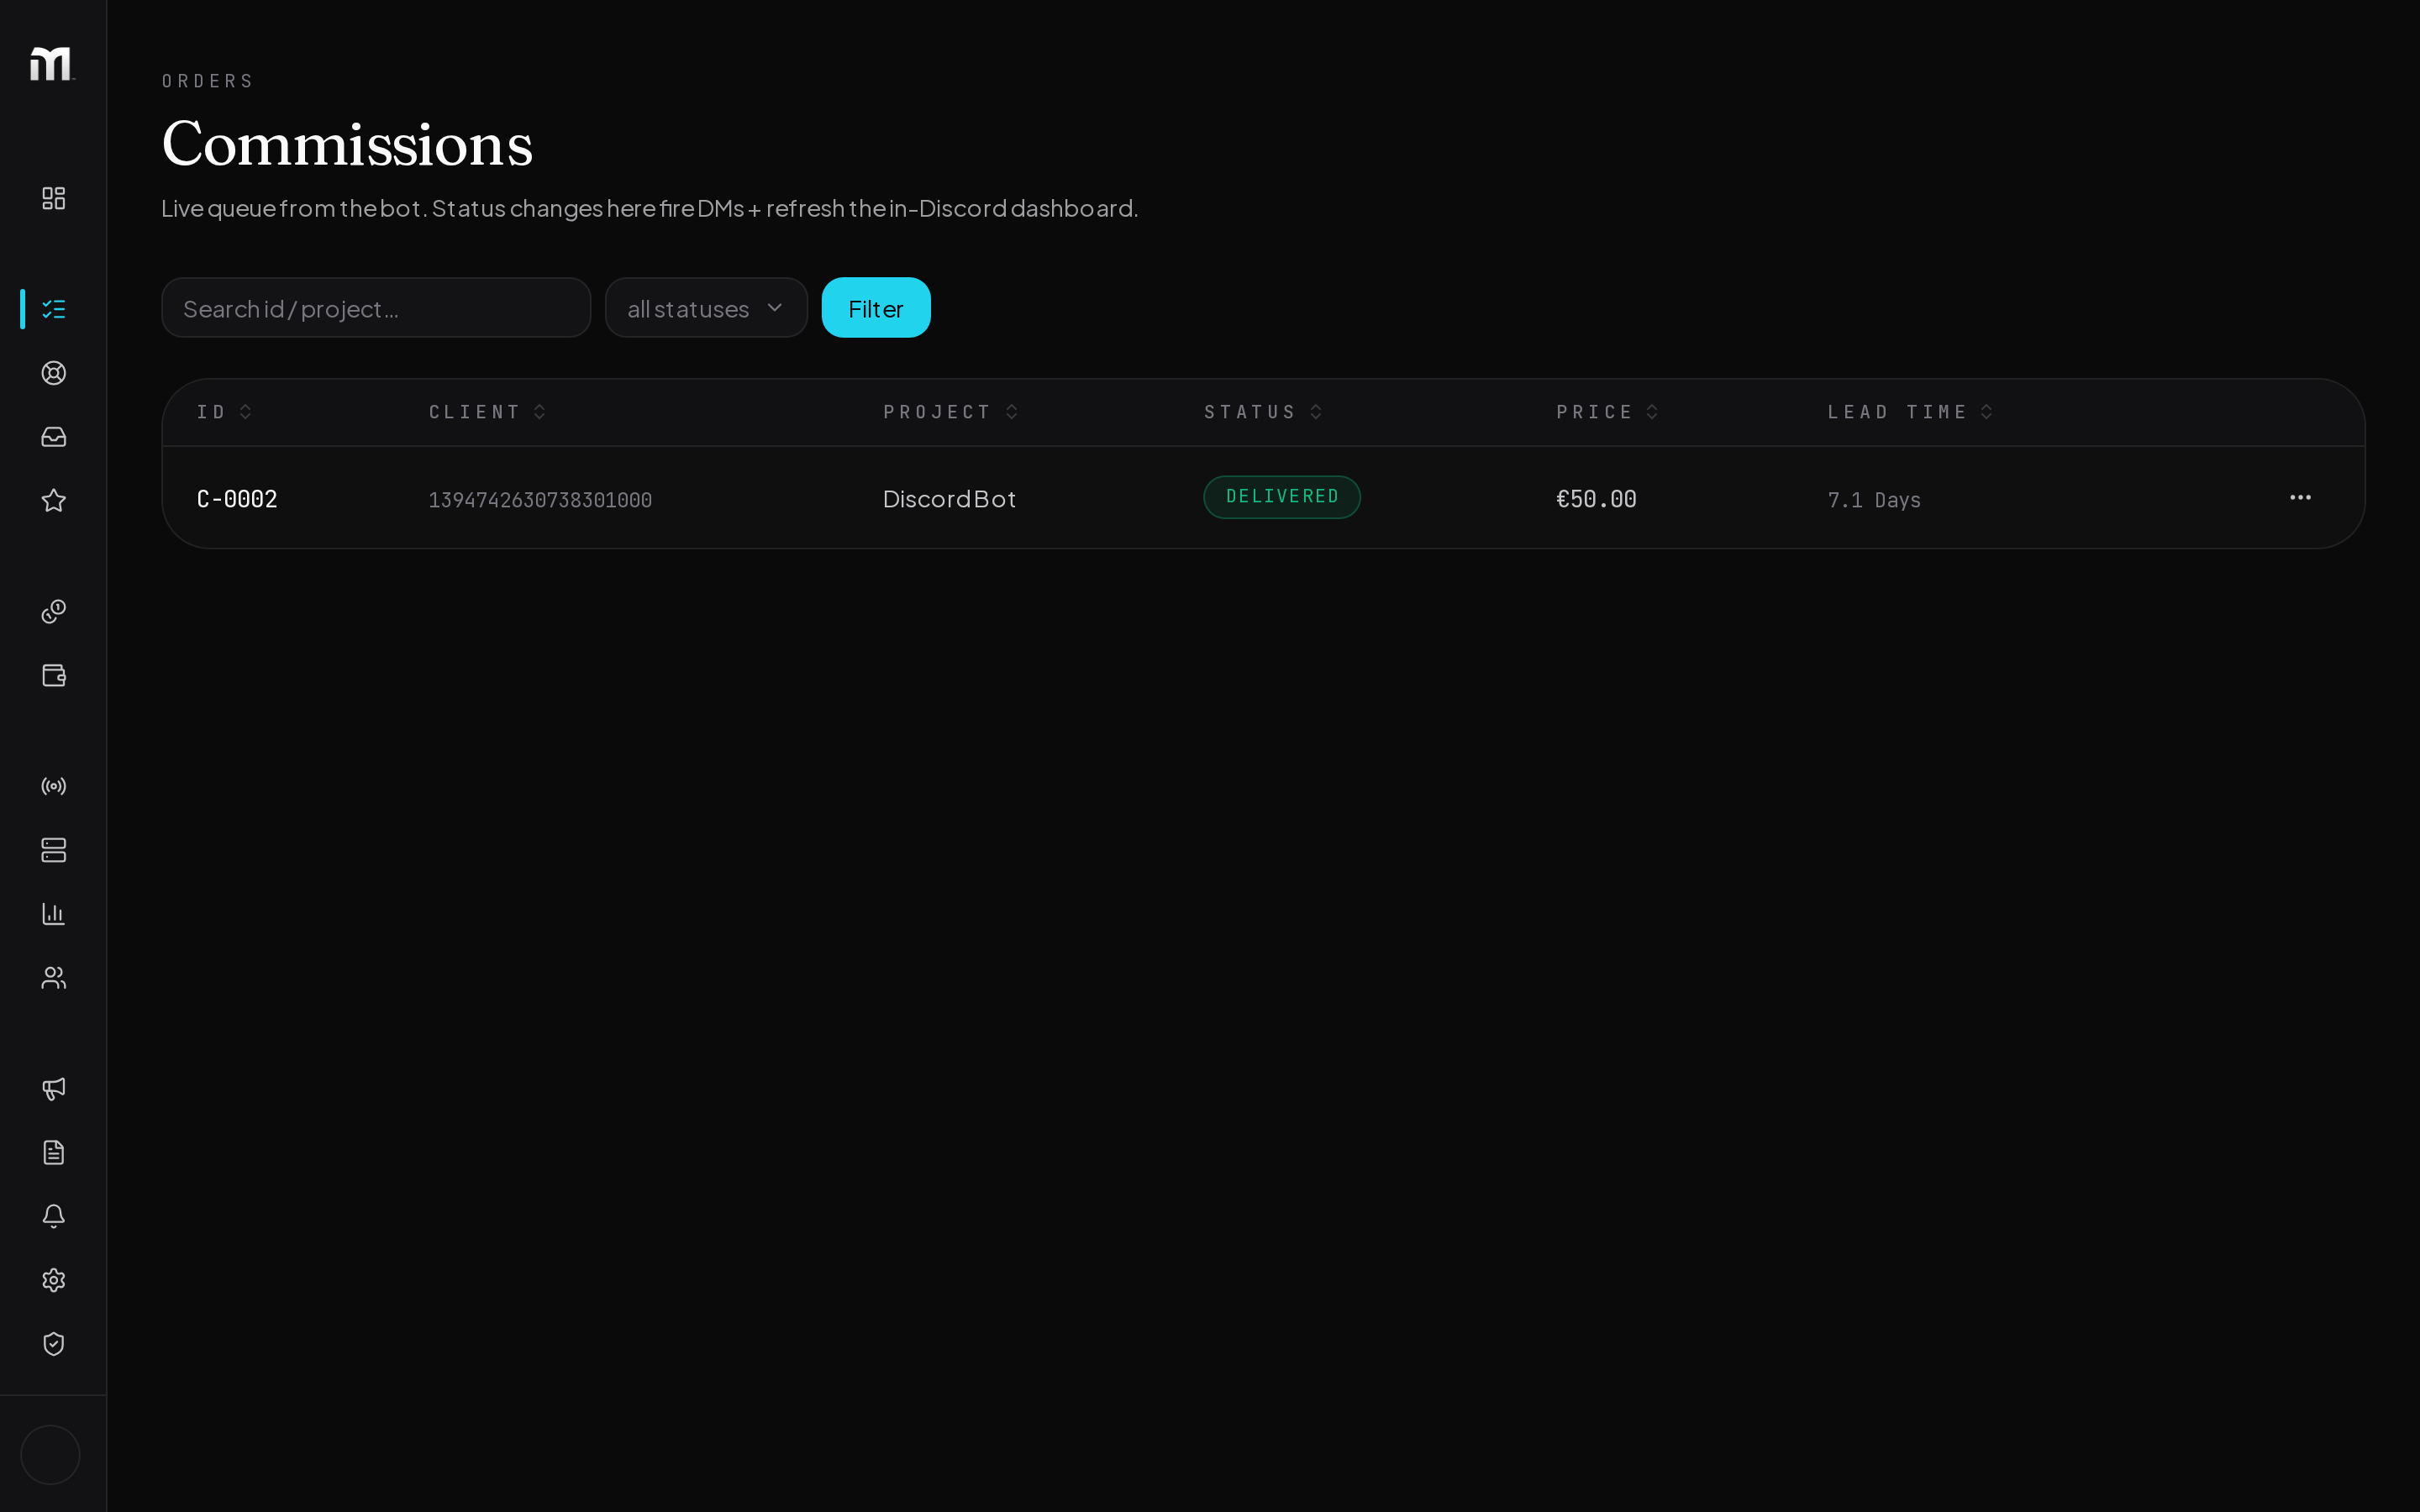Open the broadcast signal icon
Viewport: 2420px width, 1512px height.
click(54, 786)
